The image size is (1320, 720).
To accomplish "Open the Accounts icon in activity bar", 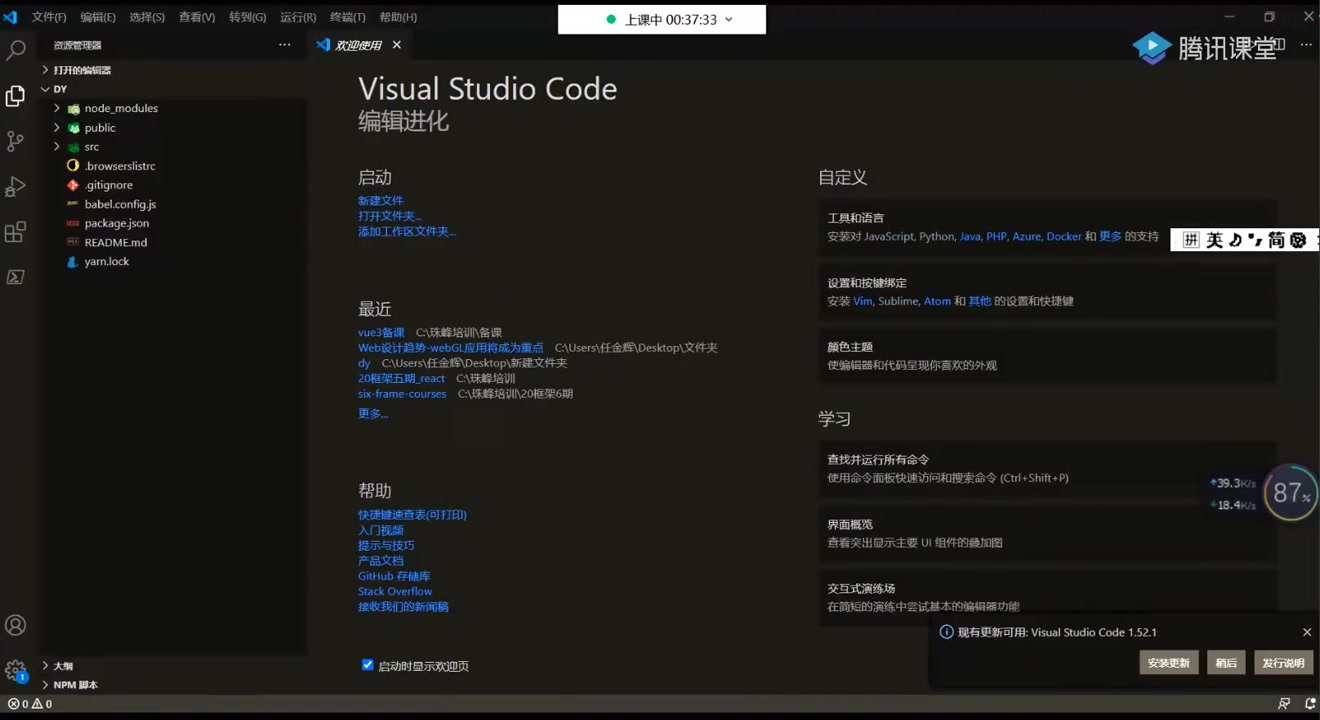I will [15, 625].
